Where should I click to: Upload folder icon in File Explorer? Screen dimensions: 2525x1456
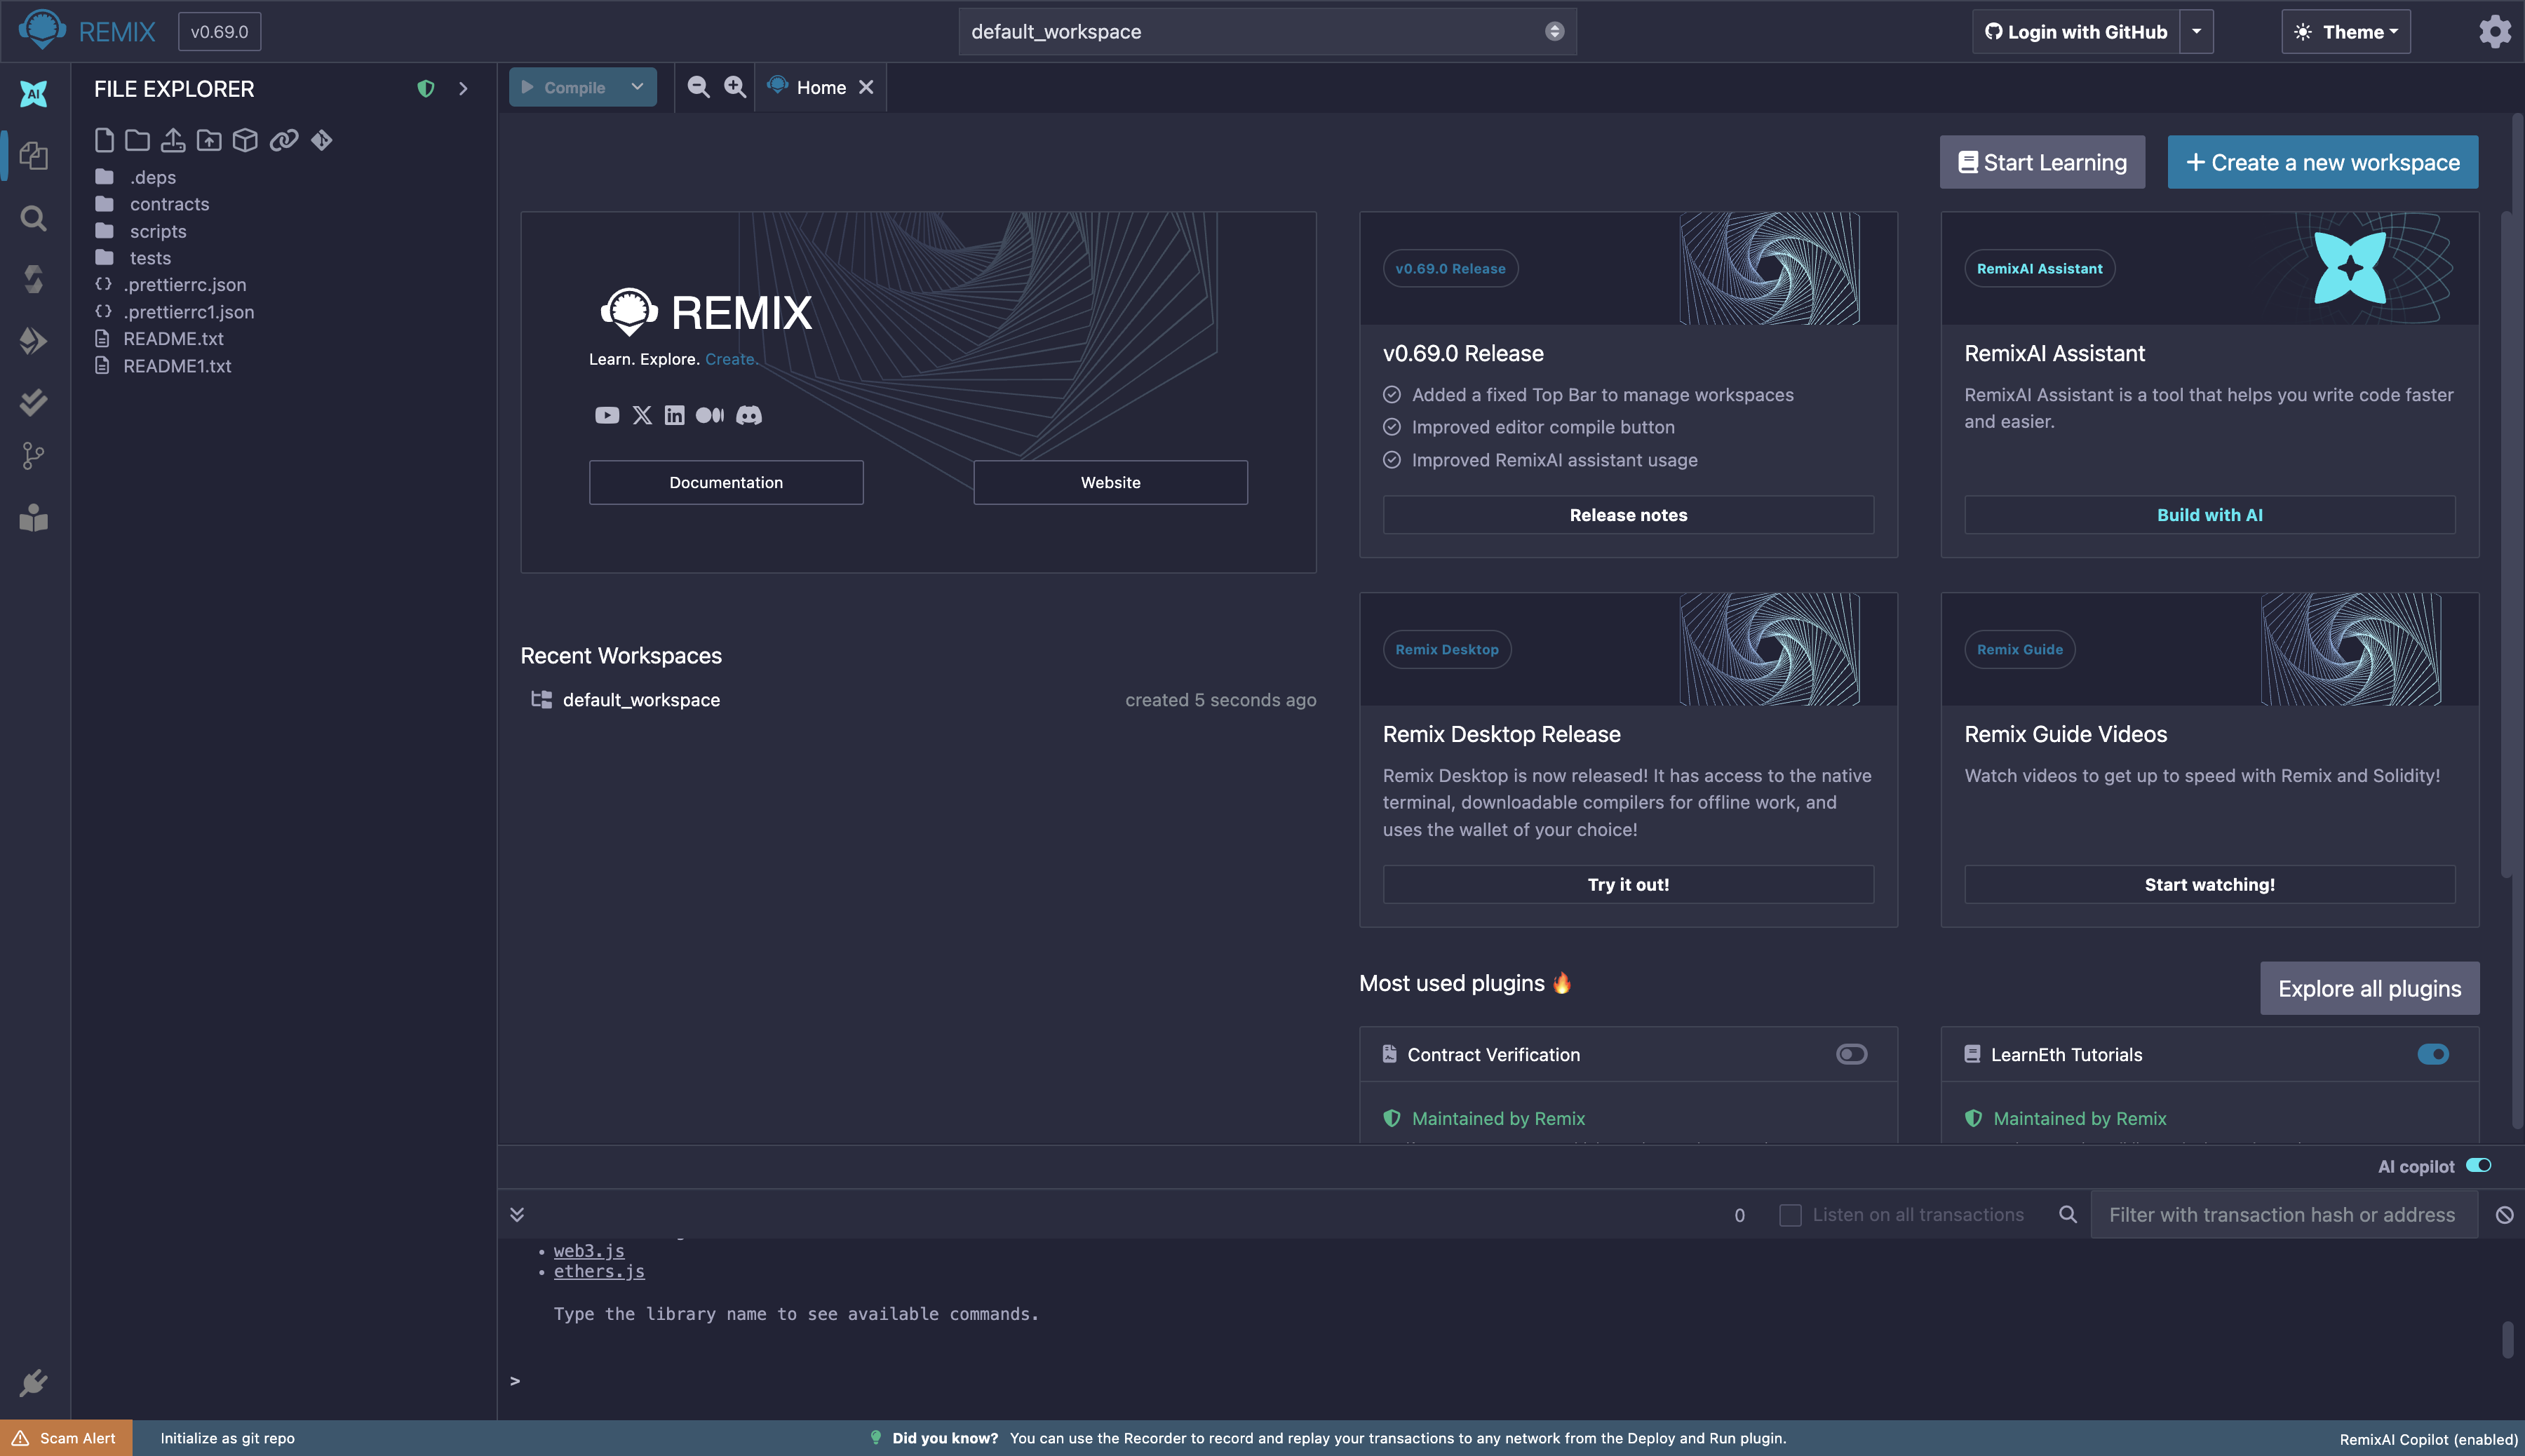(x=209, y=140)
